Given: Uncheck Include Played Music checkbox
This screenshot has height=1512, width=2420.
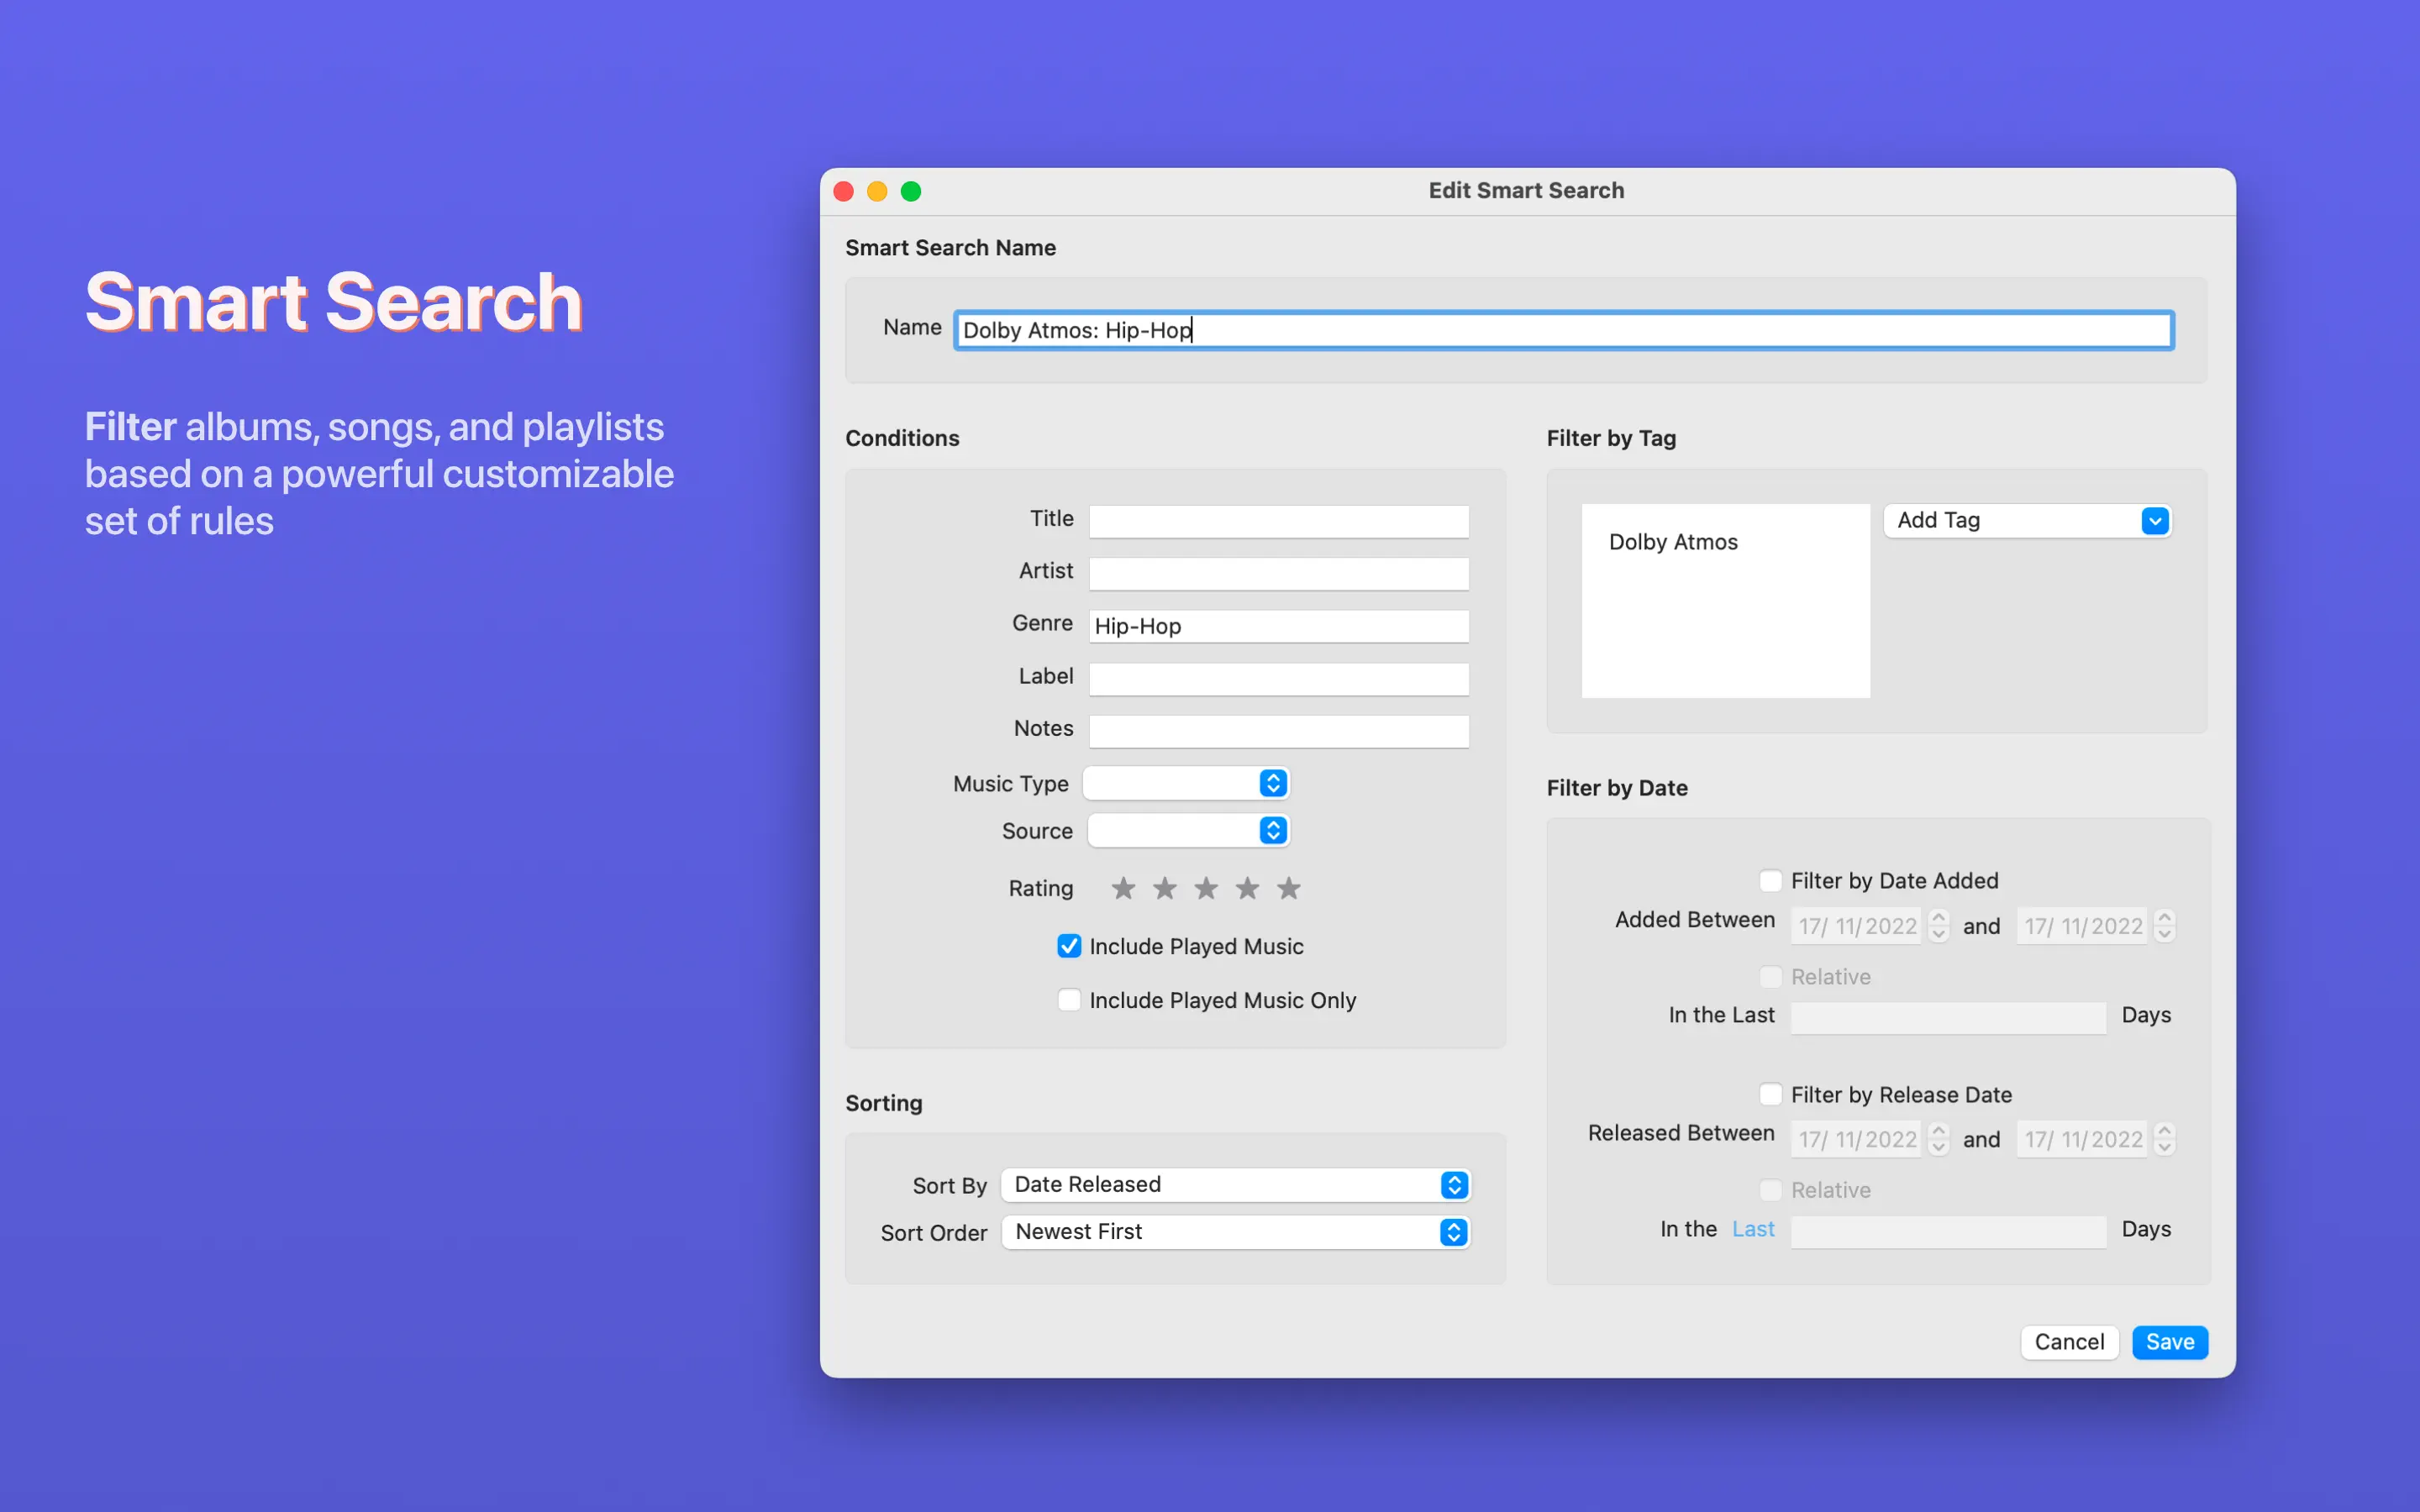Looking at the screenshot, I should 1069,946.
